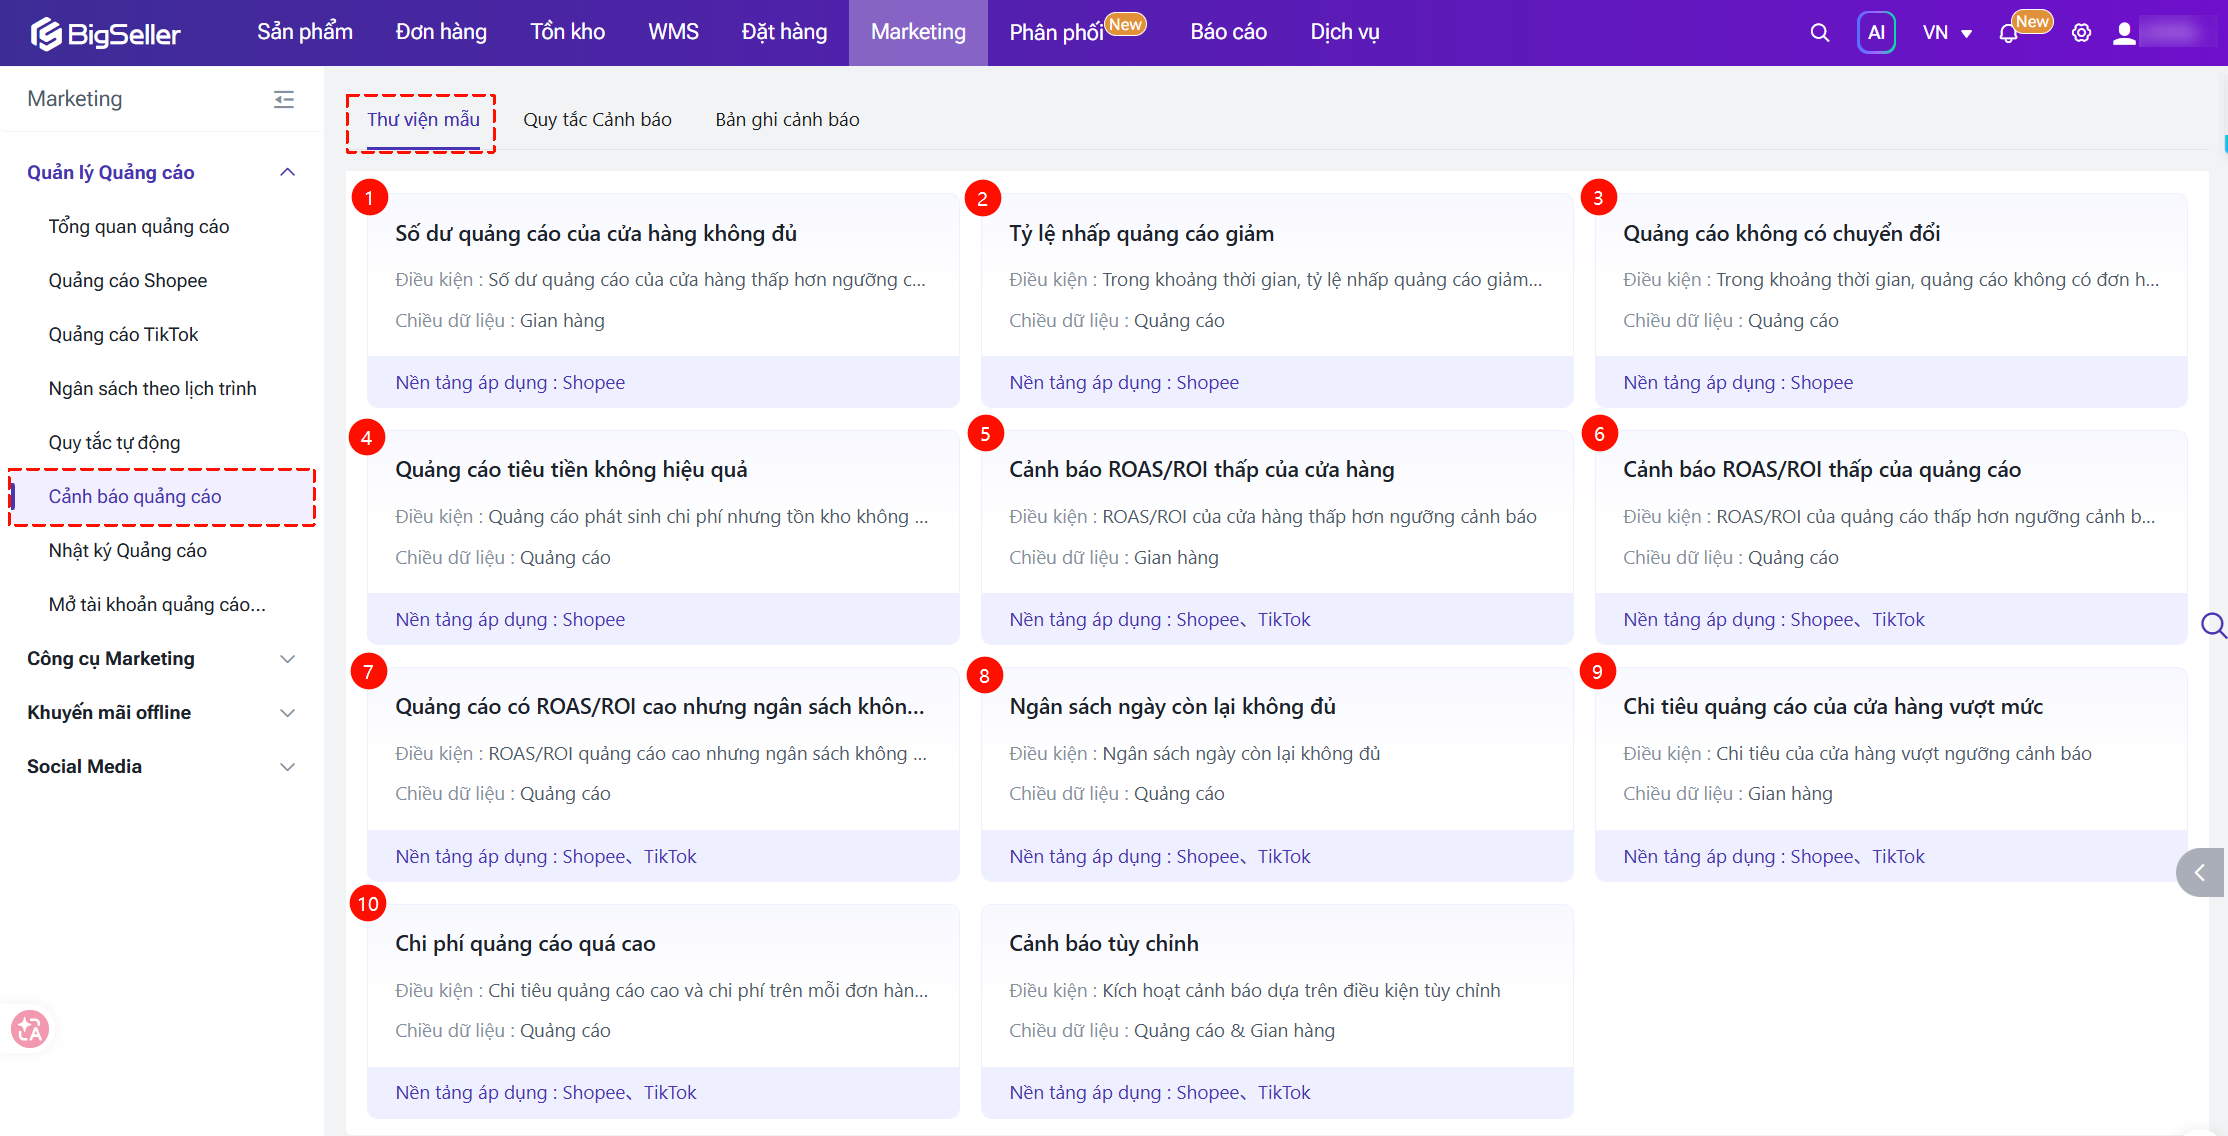The image size is (2228, 1136).
Task: Open the VN language dropdown
Action: tap(1947, 33)
